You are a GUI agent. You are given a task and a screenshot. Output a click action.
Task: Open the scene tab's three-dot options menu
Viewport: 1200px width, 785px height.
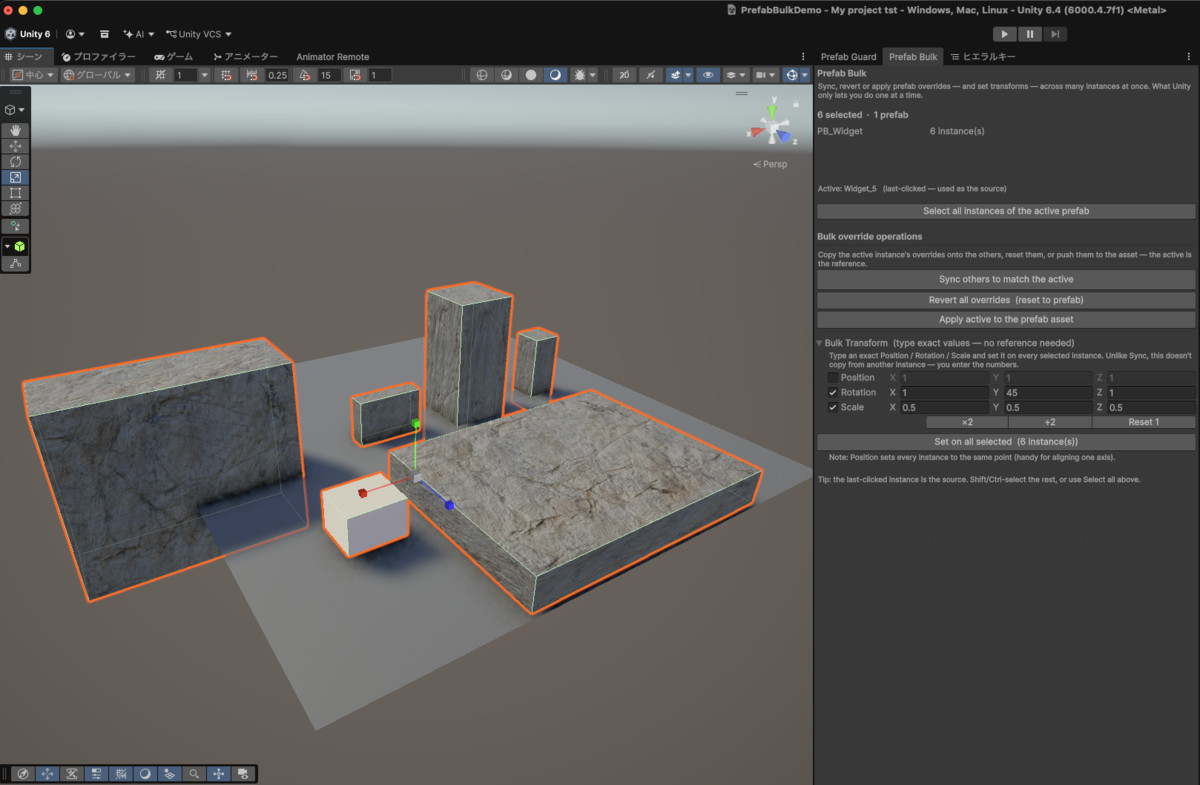(803, 57)
